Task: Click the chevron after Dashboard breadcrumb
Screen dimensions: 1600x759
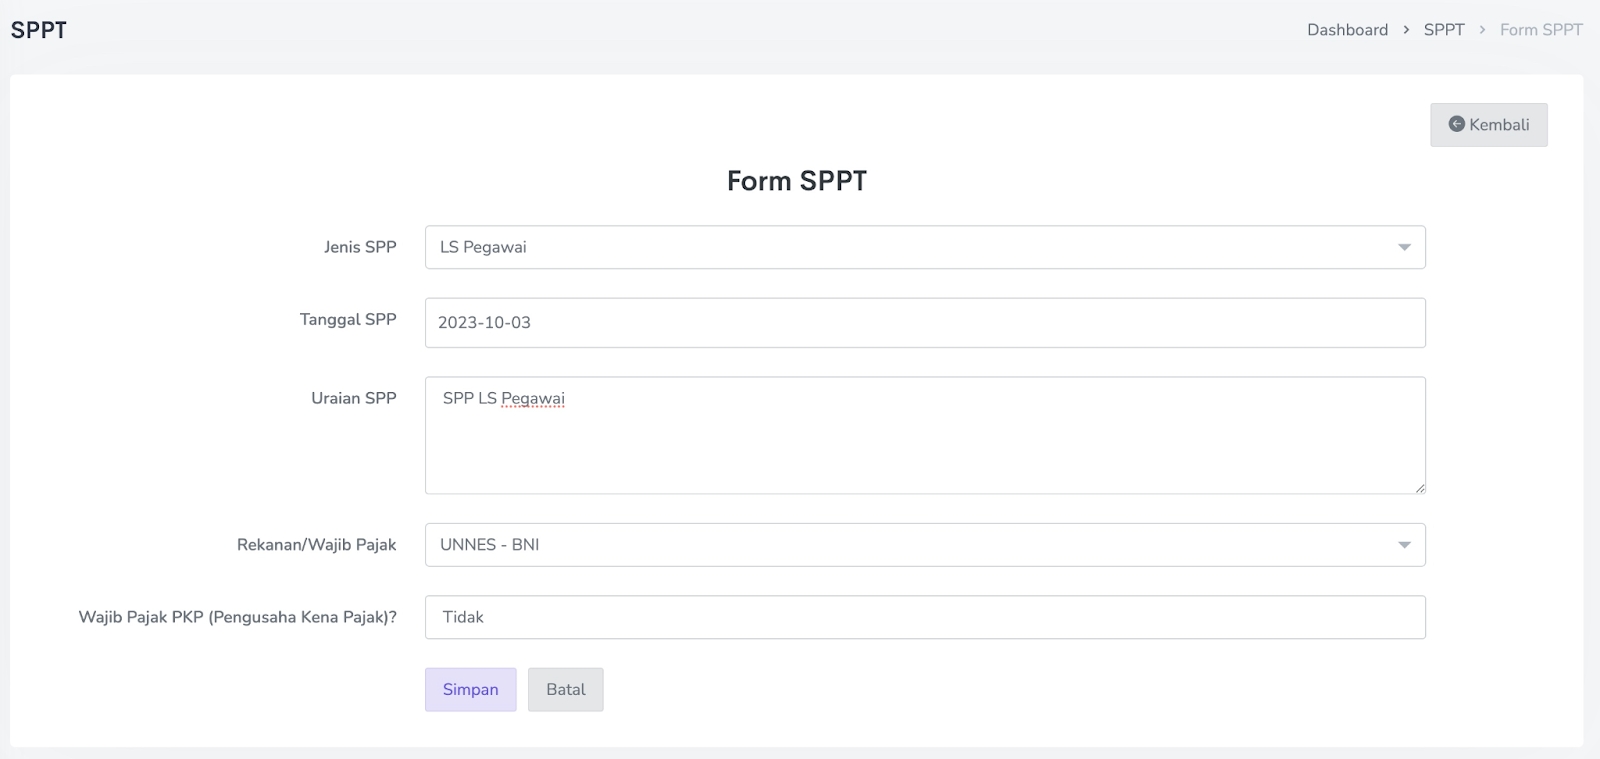Action: (1406, 30)
